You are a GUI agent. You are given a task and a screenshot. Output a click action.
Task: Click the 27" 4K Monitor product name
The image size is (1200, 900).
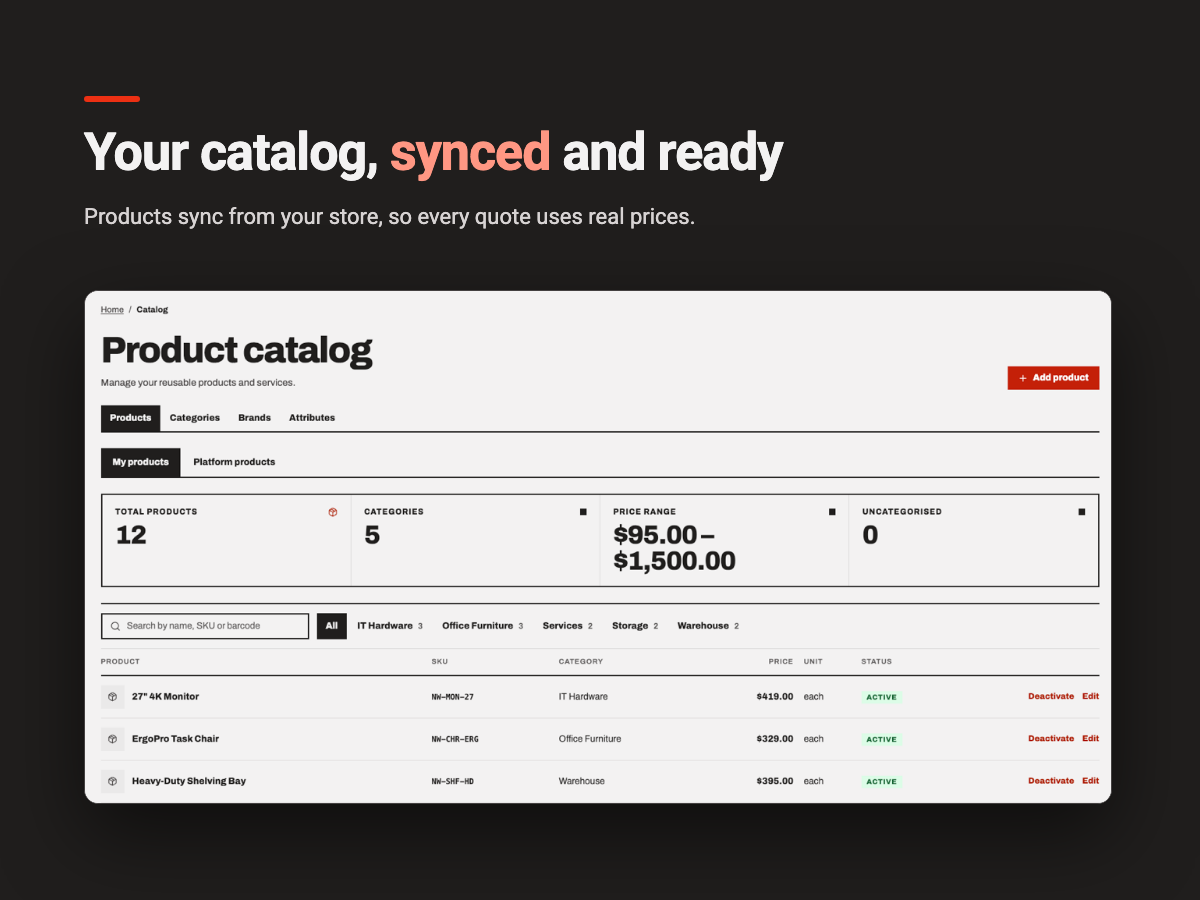point(166,697)
